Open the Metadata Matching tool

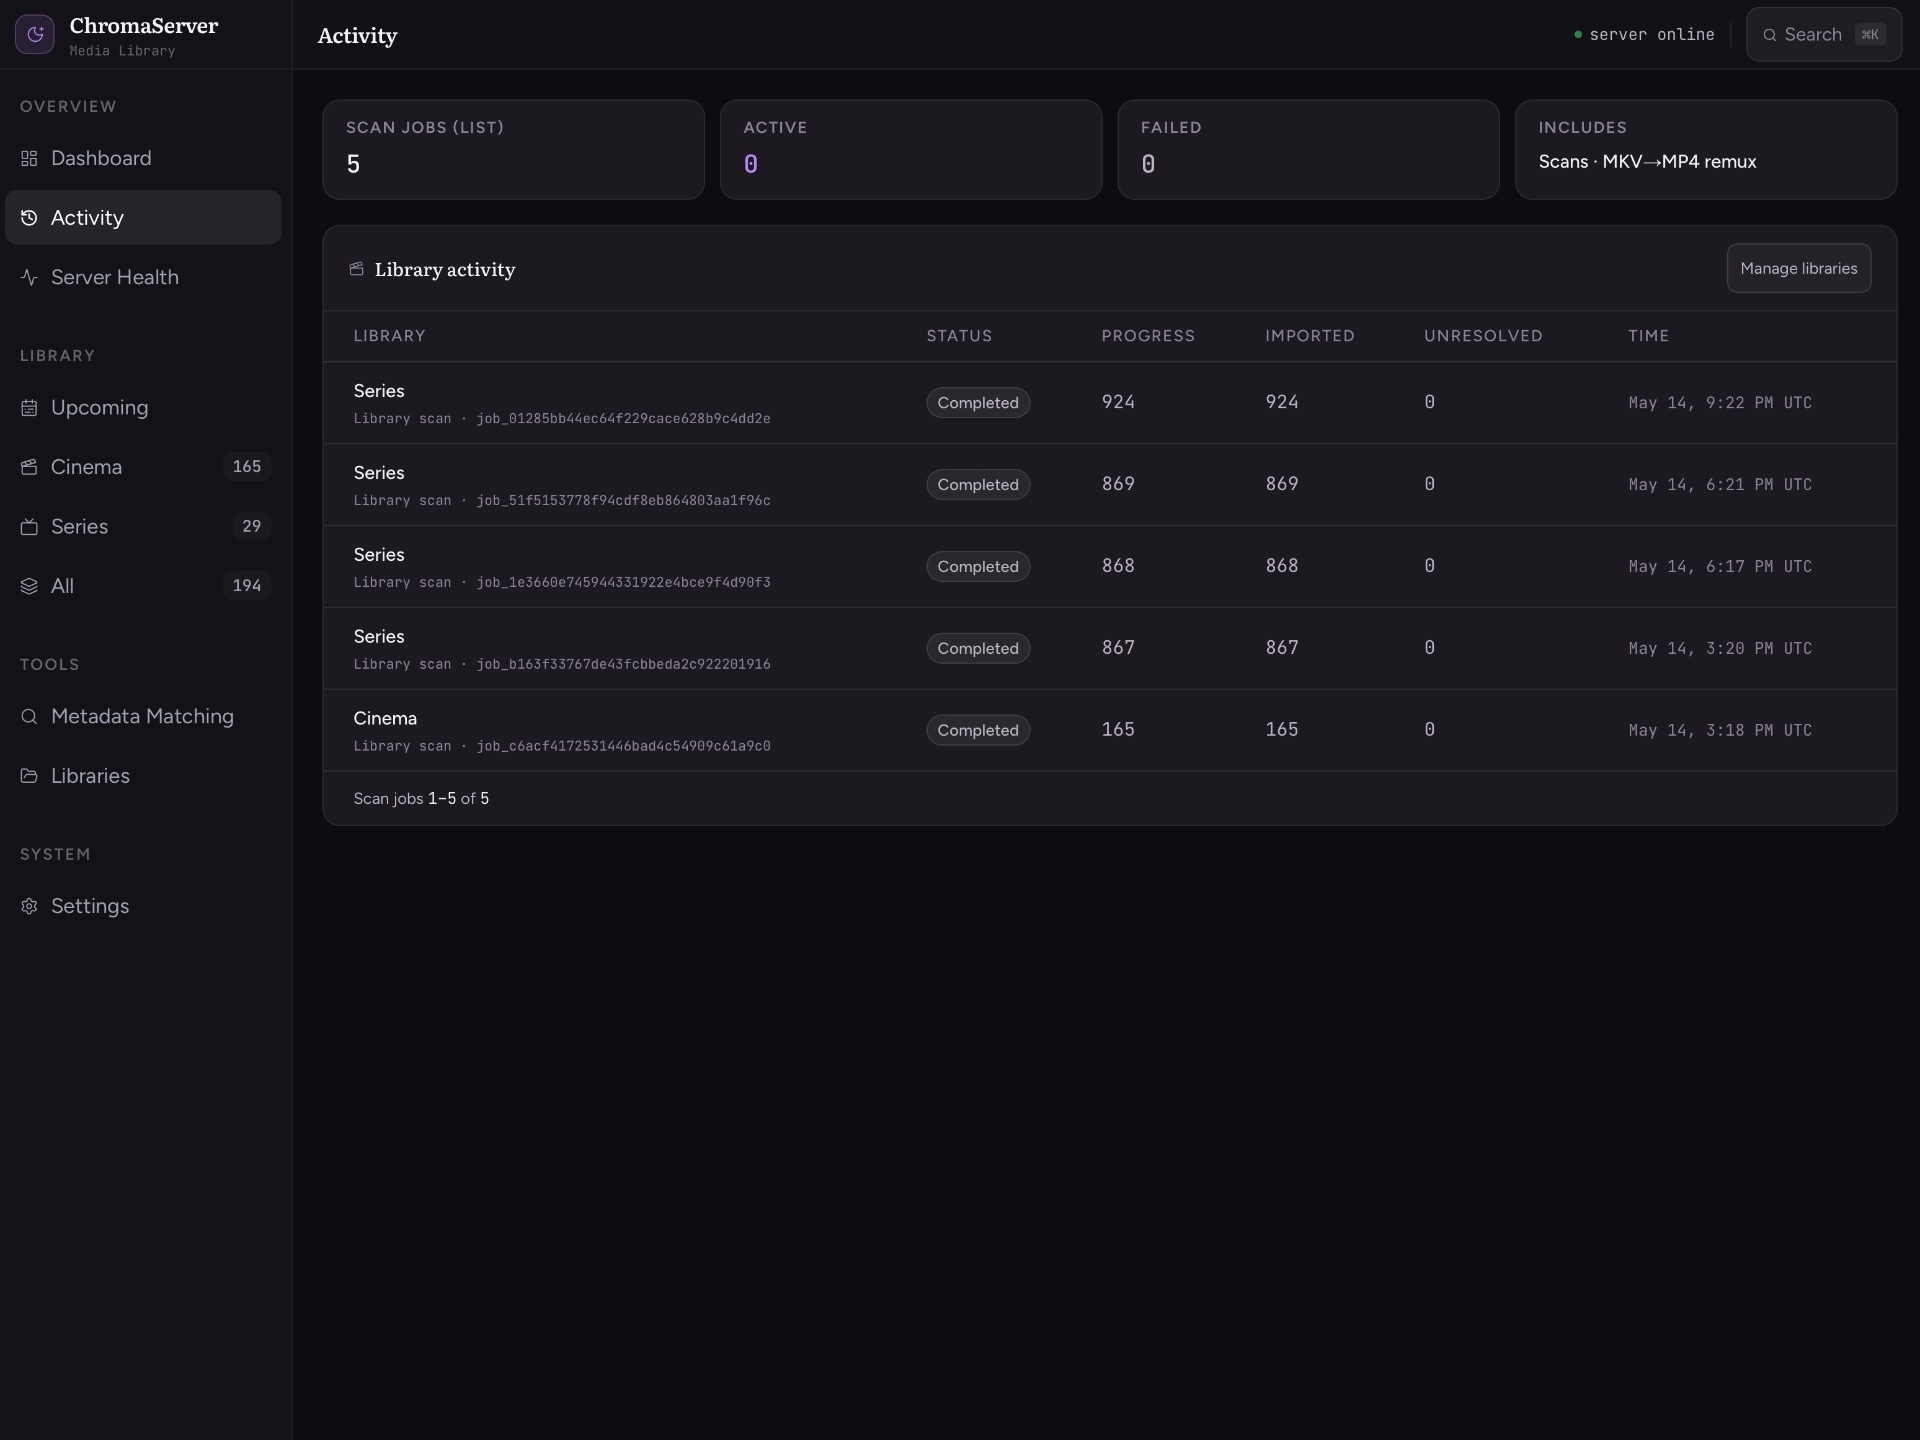click(143, 717)
